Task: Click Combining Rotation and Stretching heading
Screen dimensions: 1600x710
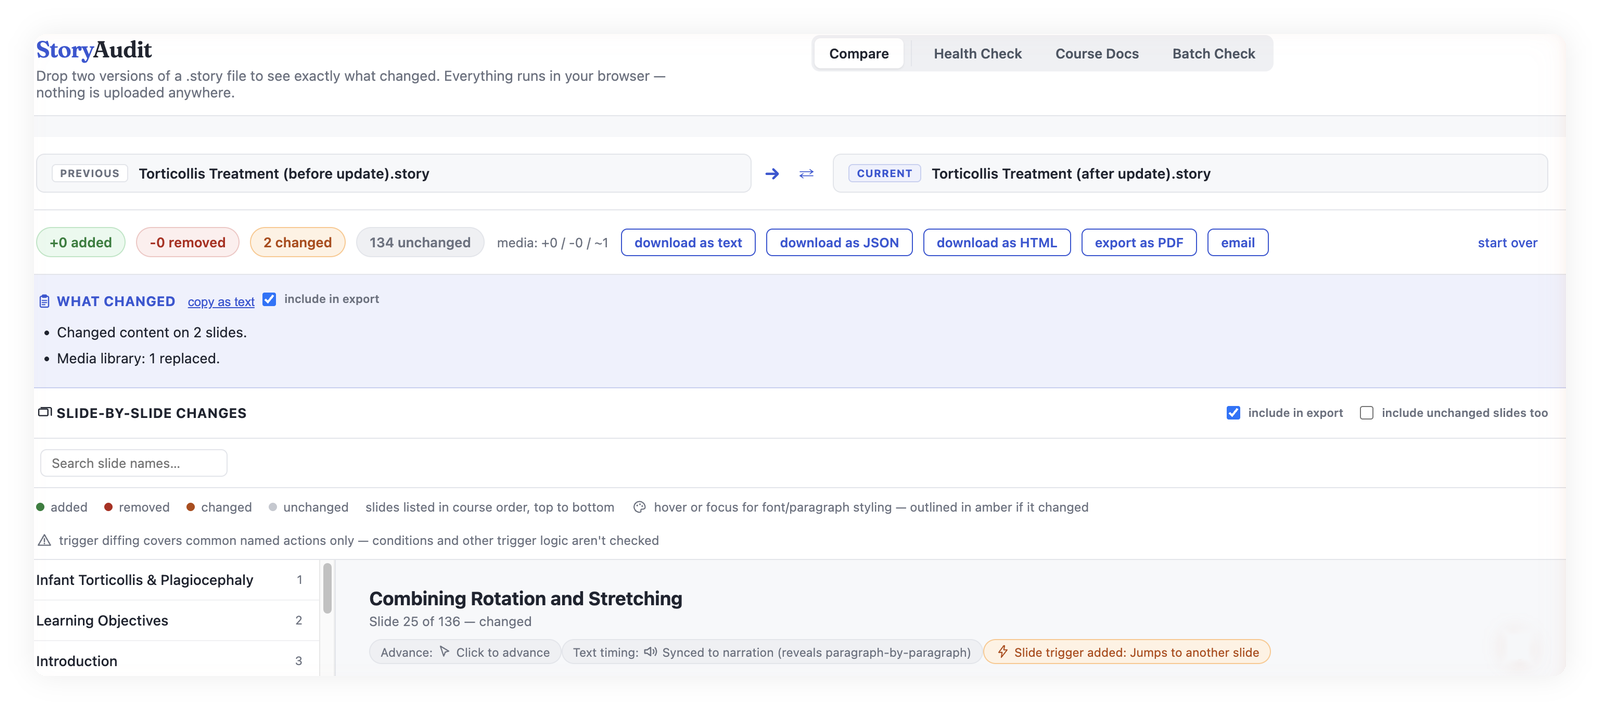Action: tap(526, 599)
